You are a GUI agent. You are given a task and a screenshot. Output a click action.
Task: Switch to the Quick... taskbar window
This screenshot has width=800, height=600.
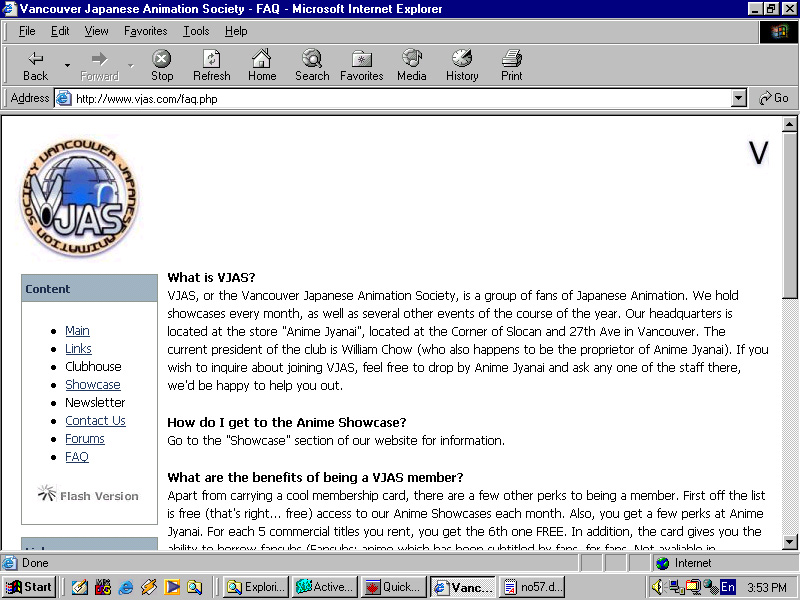pyautogui.click(x=394, y=587)
